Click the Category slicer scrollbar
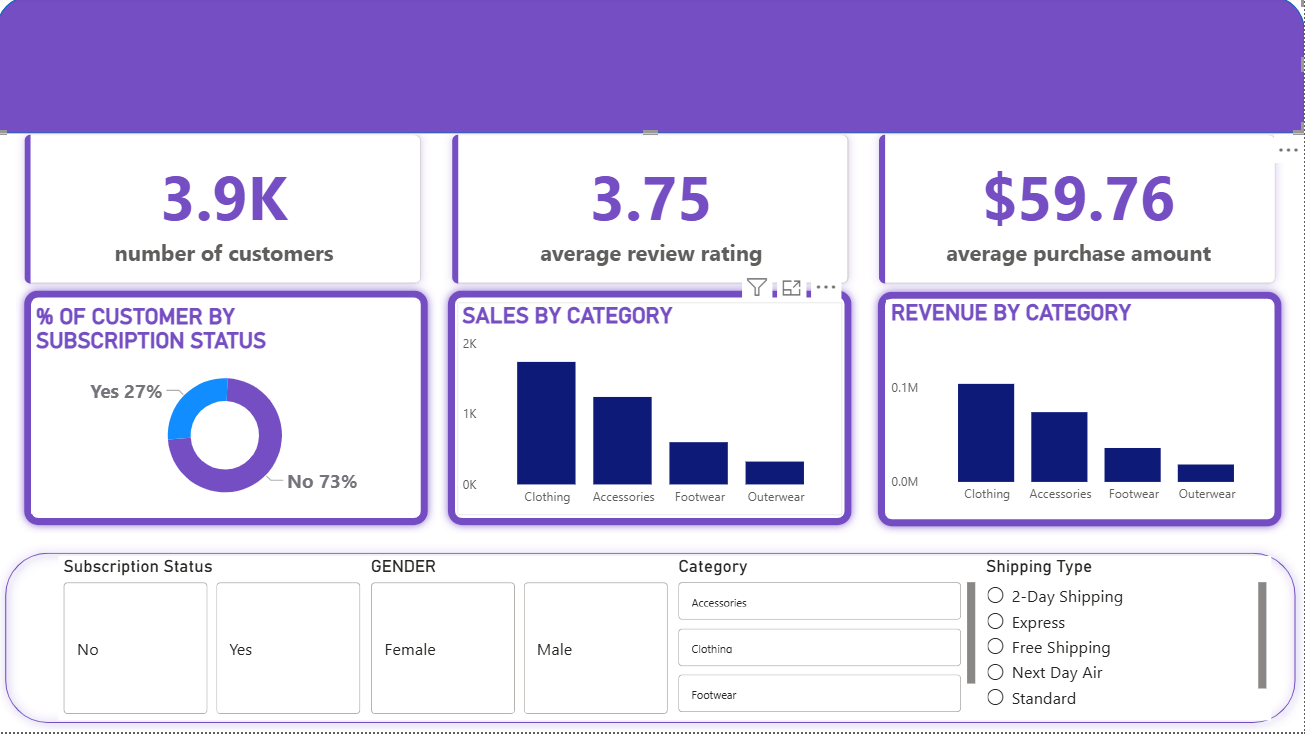The width and height of the screenshot is (1305, 735). click(x=971, y=632)
